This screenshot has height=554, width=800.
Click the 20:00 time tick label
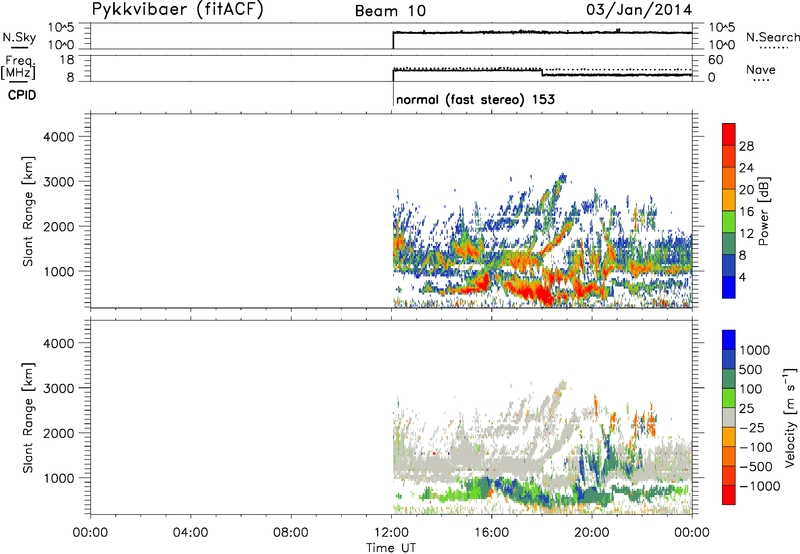(x=592, y=533)
